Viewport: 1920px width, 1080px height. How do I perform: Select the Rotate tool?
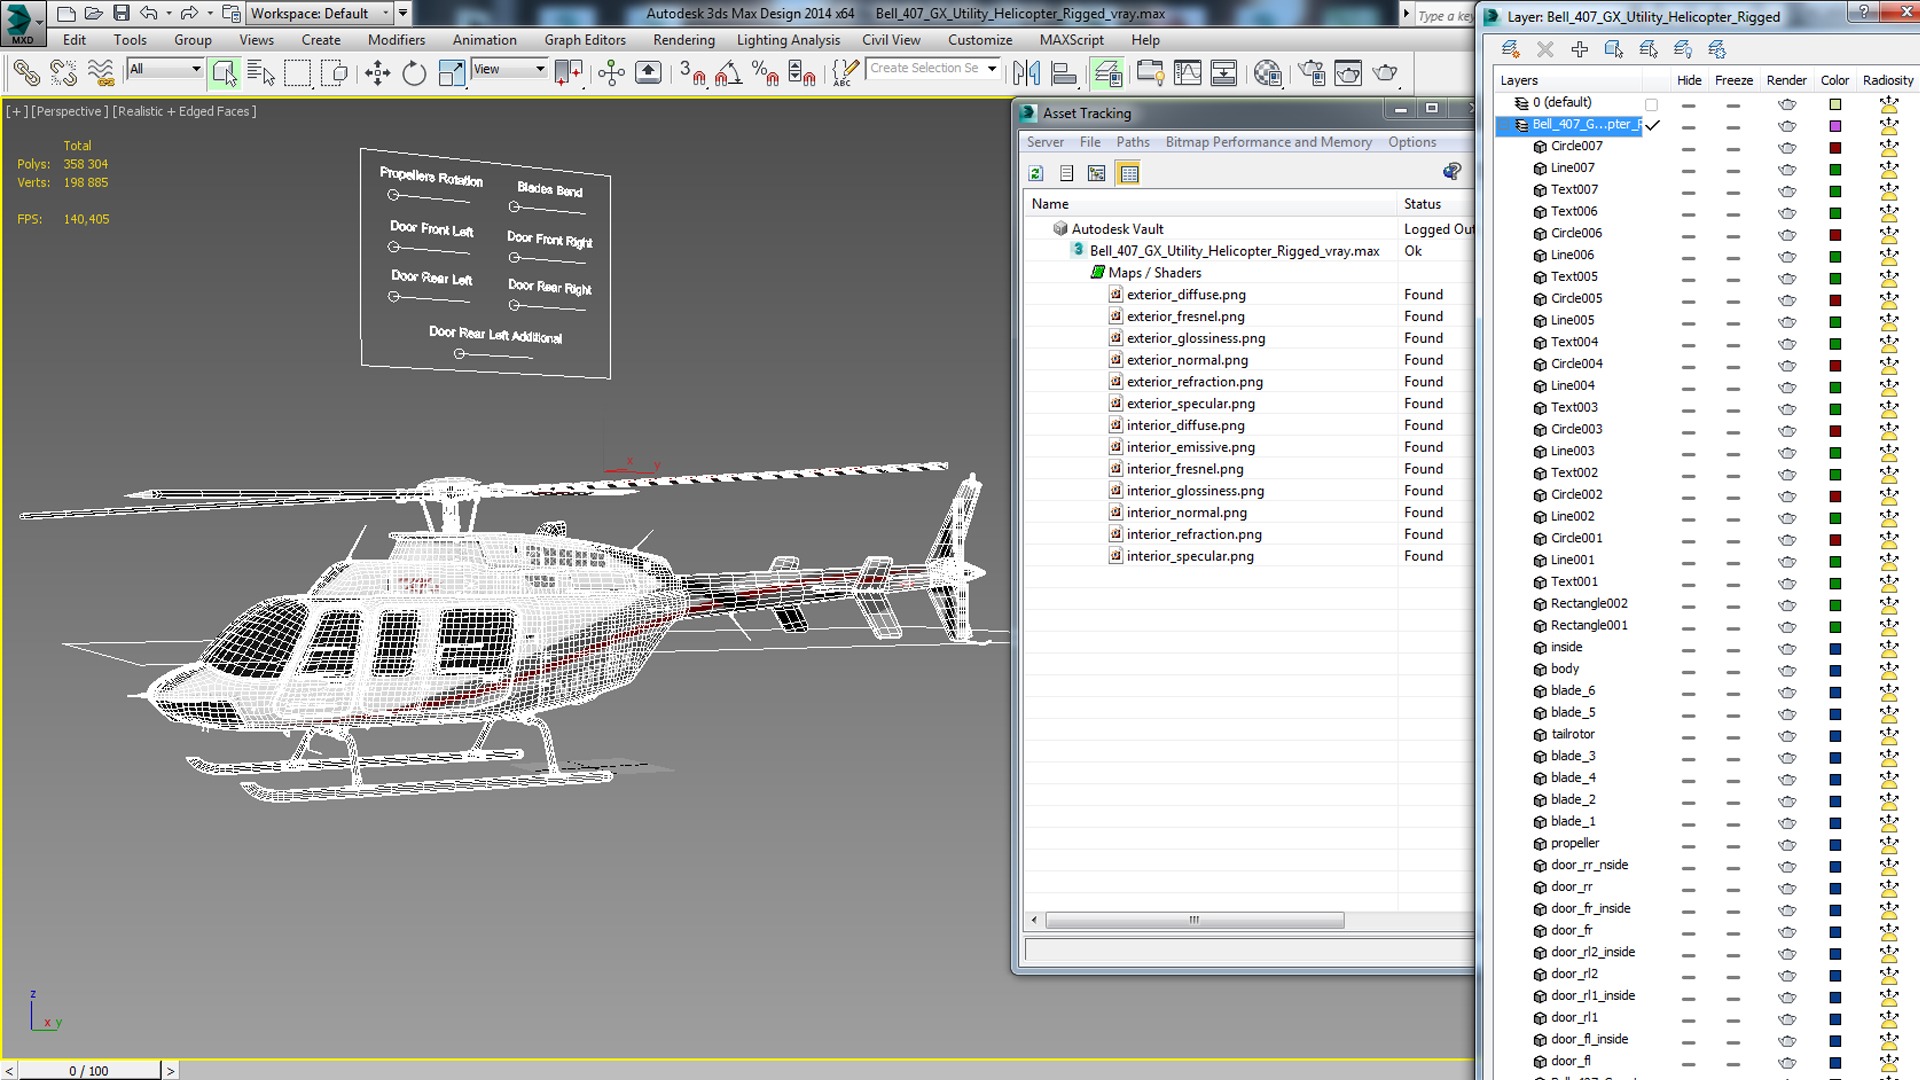[414, 73]
